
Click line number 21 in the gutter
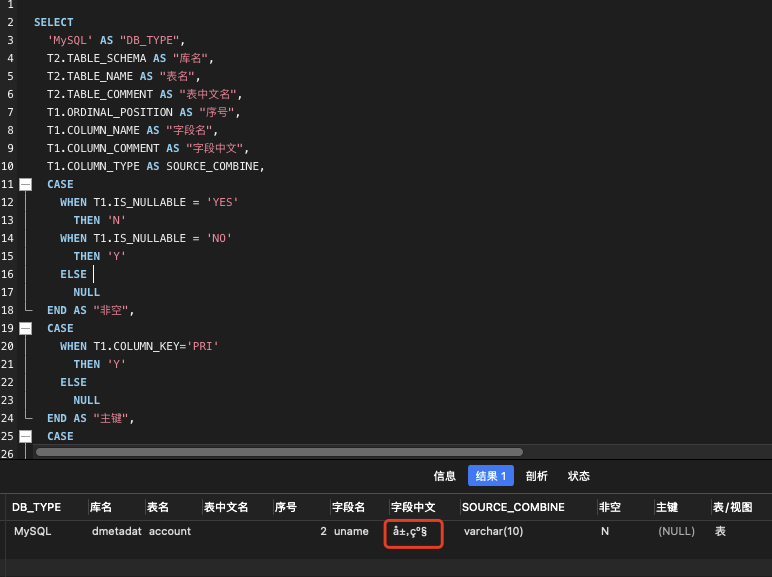(x=7, y=364)
